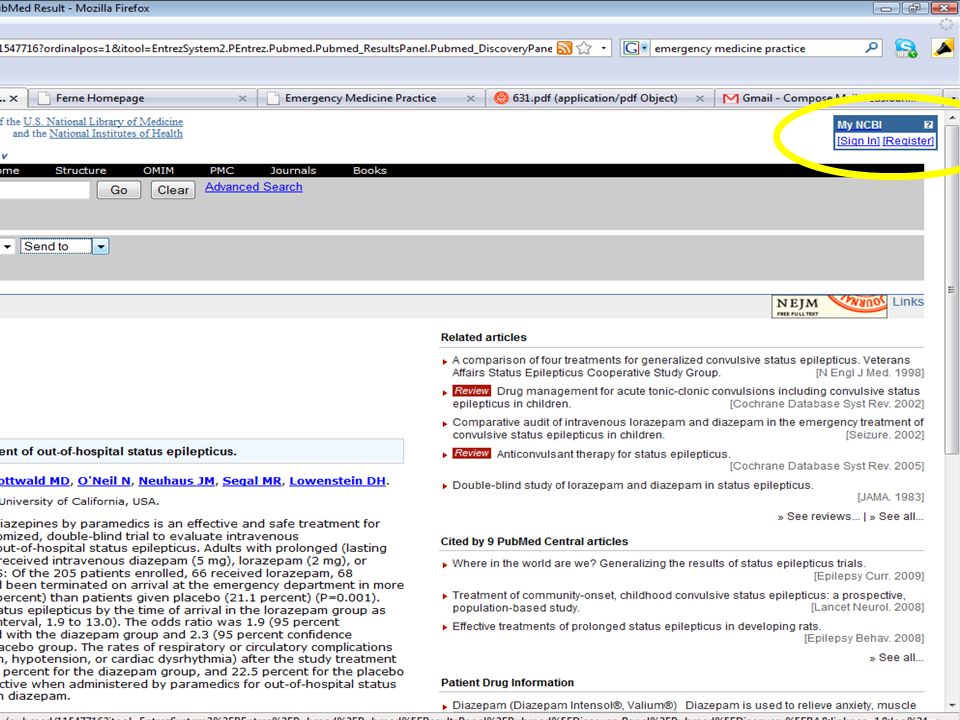Screen dimensions: 960x720
Task: Open the Journals menu item
Action: 293,171
